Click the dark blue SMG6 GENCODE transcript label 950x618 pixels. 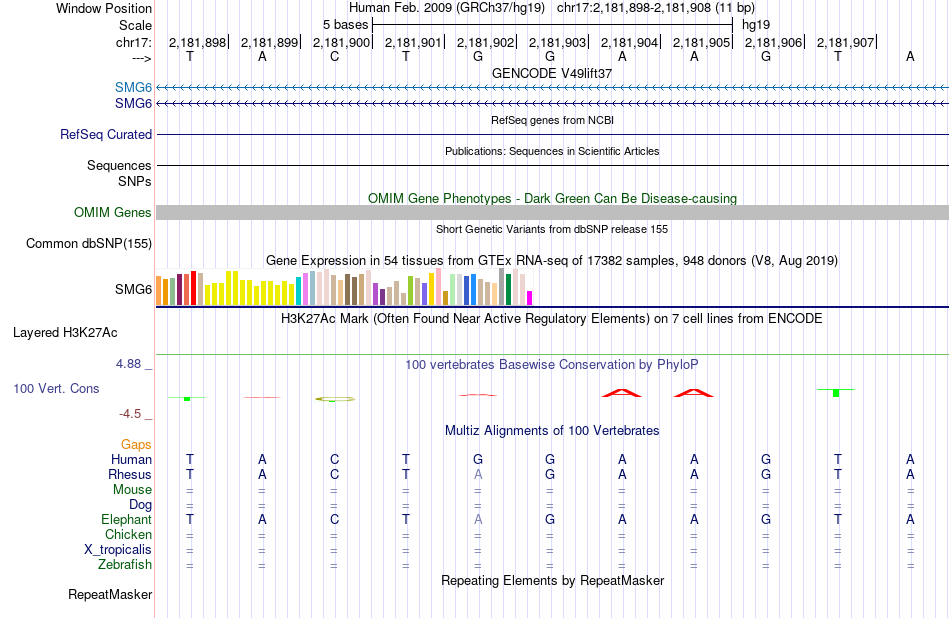click(x=133, y=104)
